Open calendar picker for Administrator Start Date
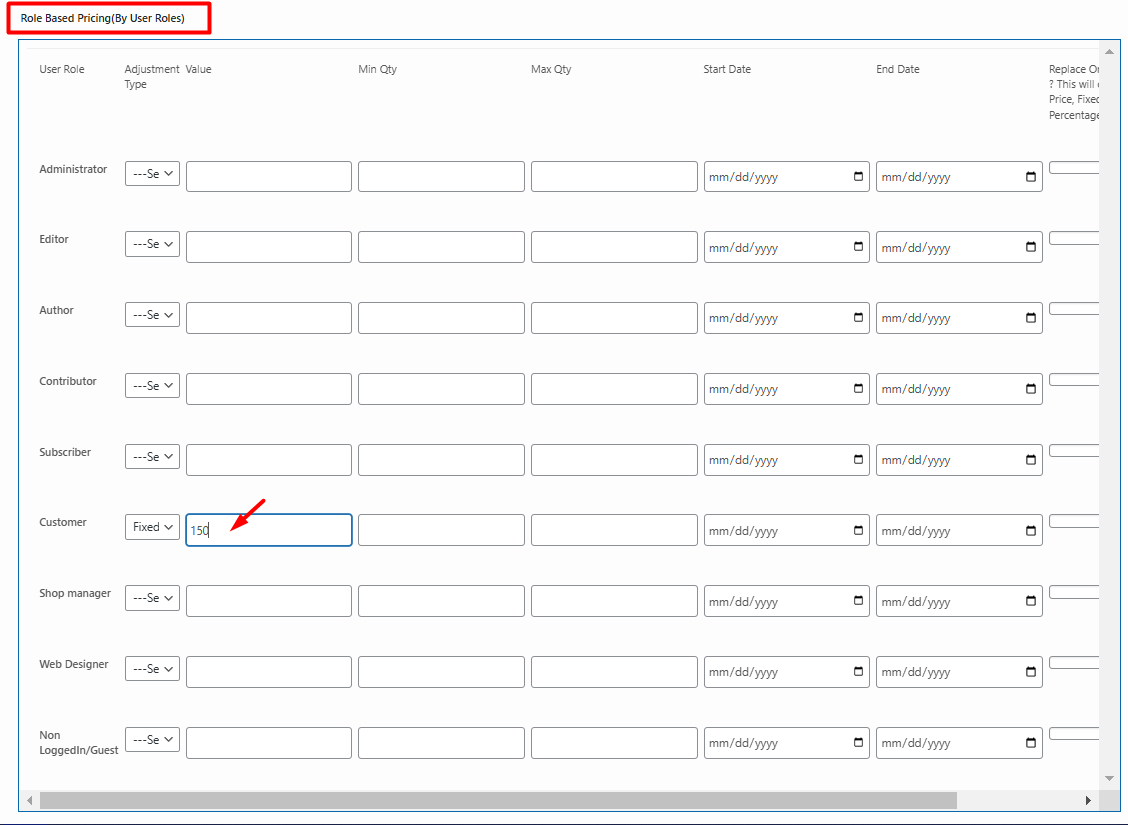 click(x=858, y=177)
